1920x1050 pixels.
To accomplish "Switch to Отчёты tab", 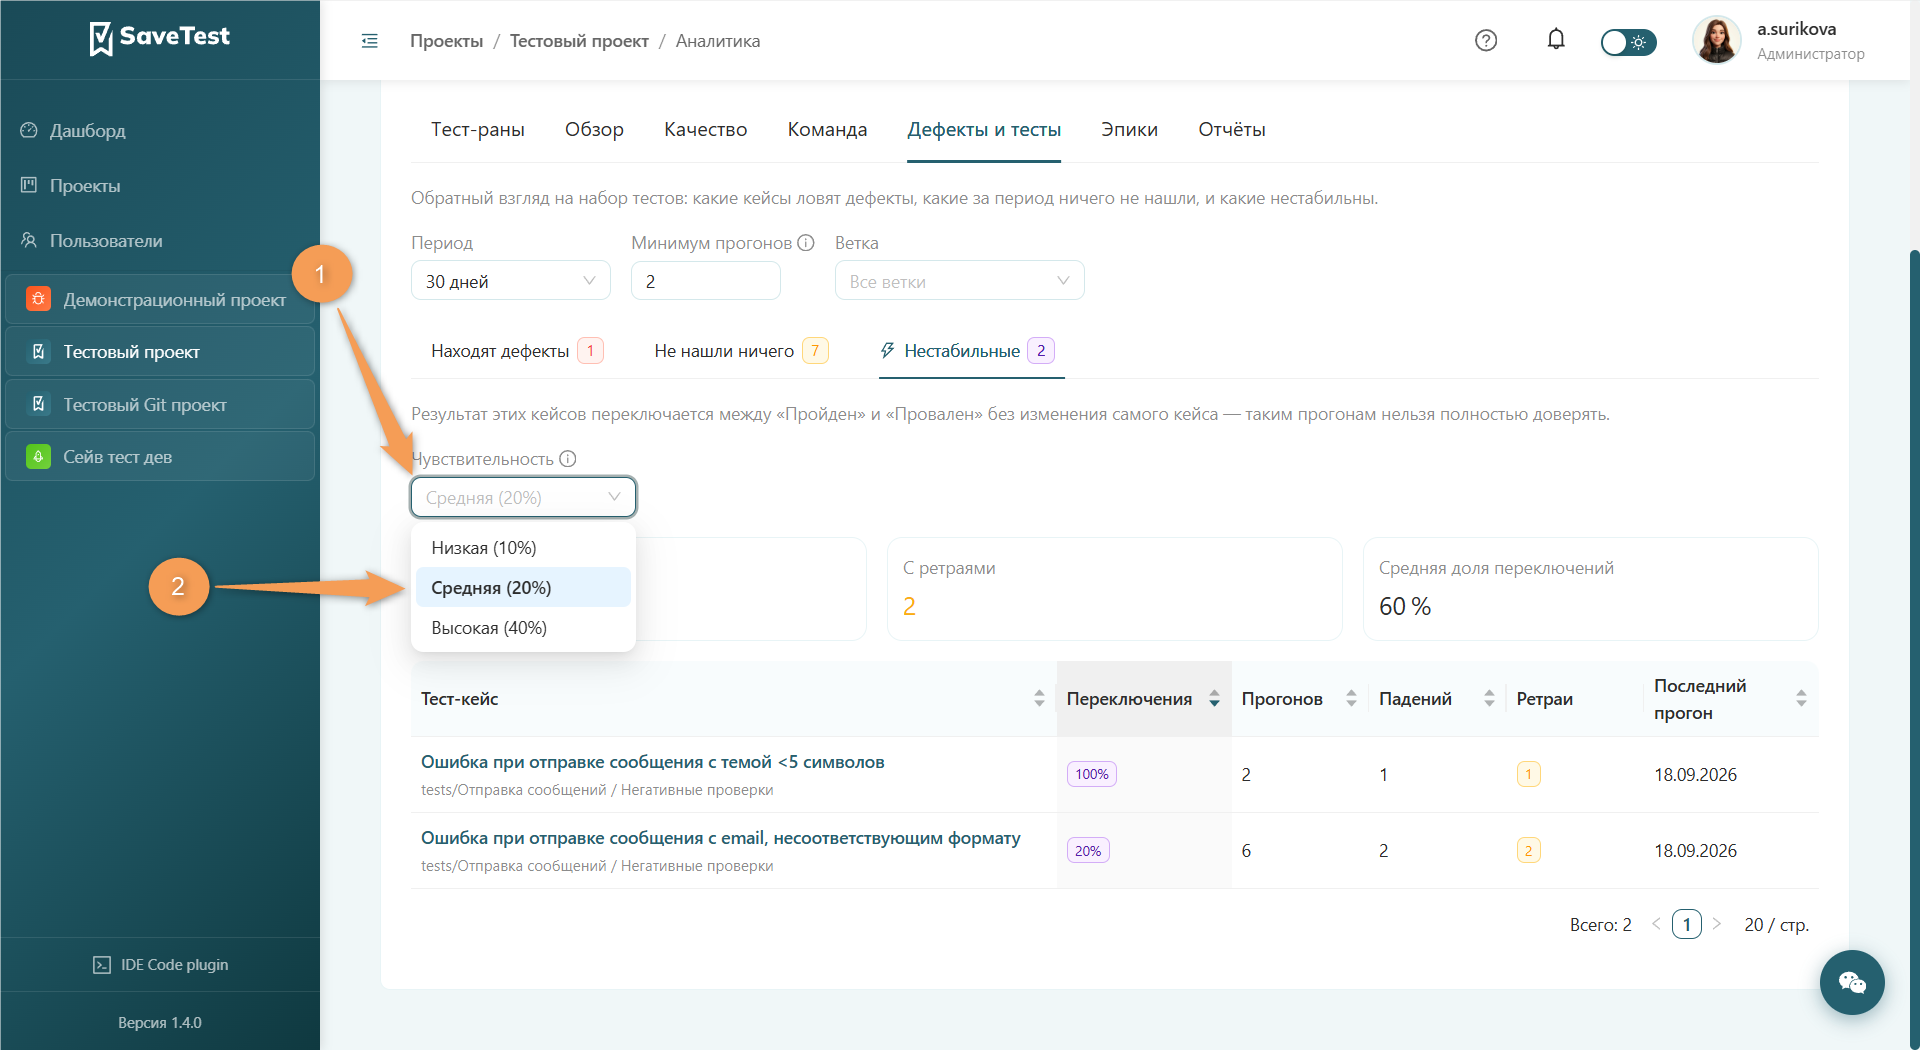I will (1232, 130).
